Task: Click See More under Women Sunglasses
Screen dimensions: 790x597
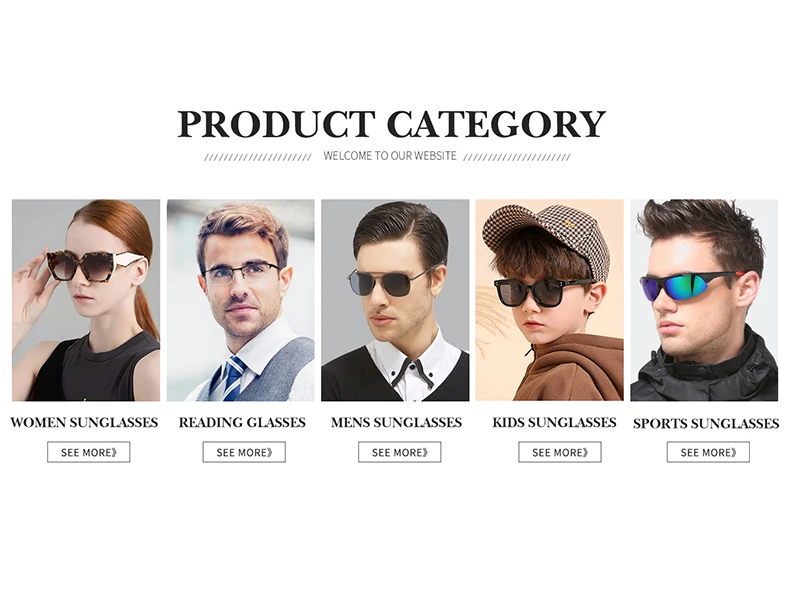Action: tap(89, 452)
